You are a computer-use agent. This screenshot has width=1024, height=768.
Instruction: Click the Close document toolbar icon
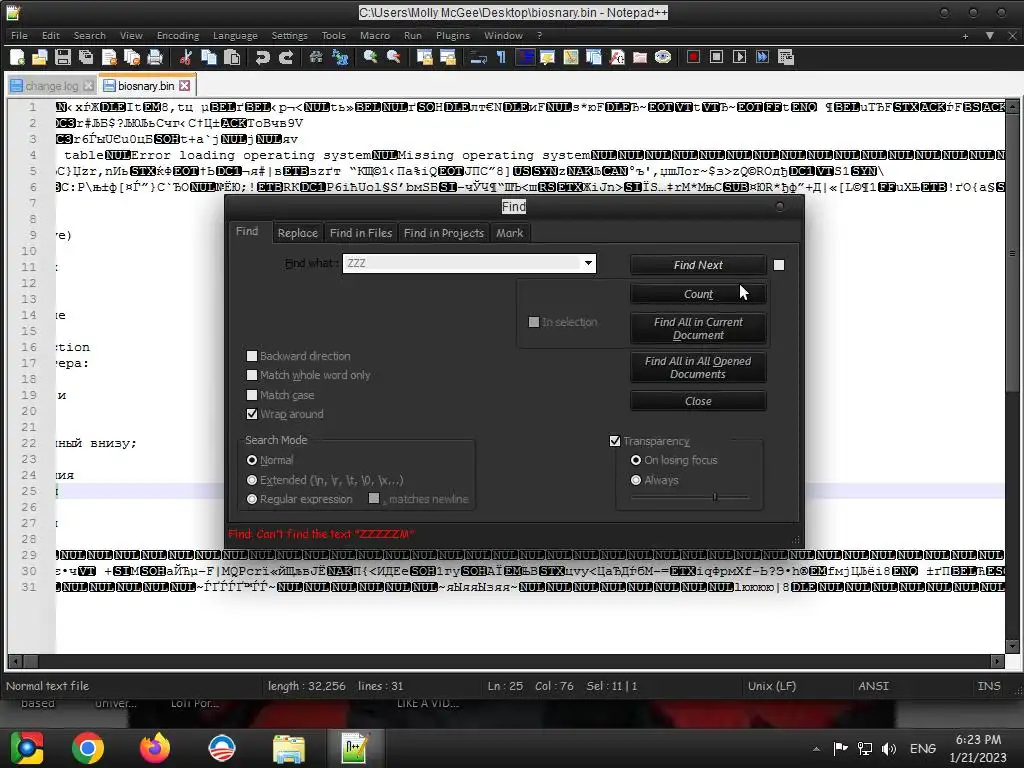109,57
